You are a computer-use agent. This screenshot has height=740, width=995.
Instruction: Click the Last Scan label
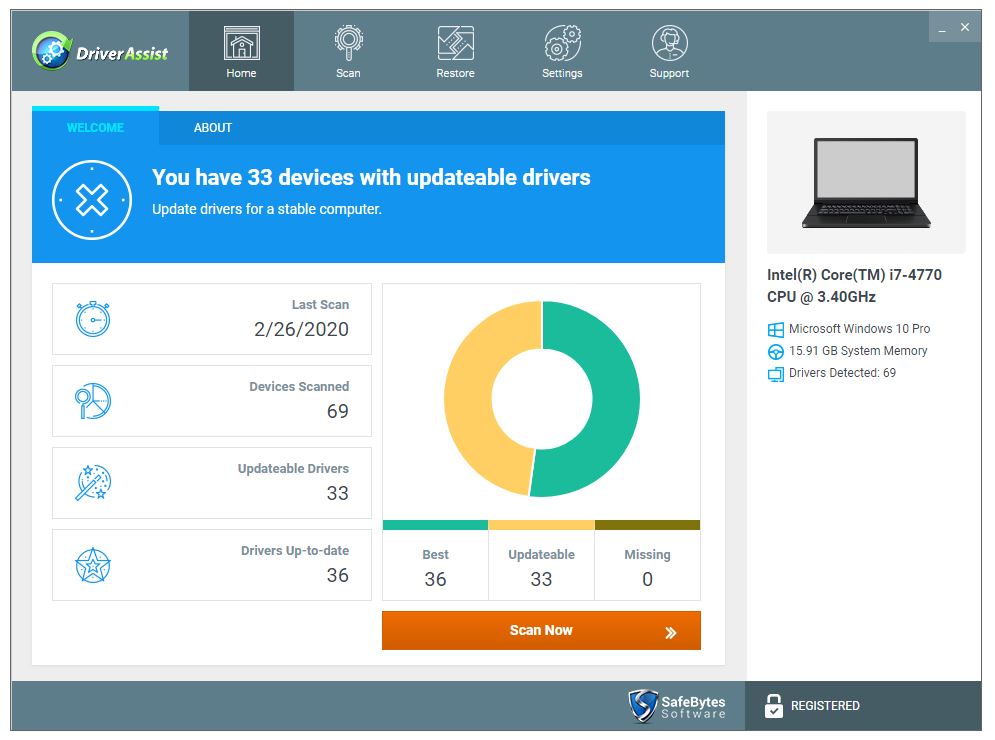(x=320, y=305)
